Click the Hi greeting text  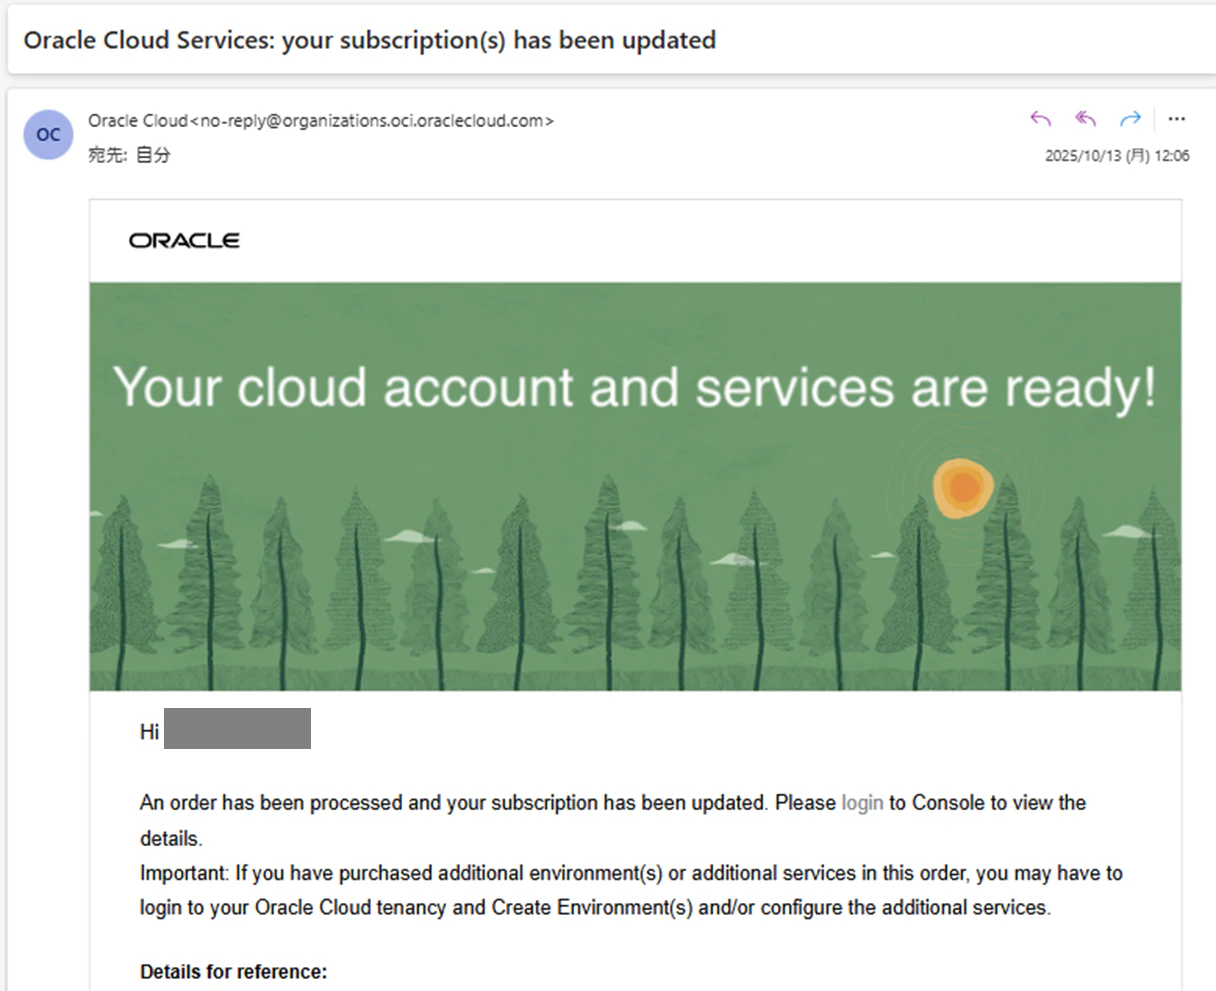[x=149, y=732]
